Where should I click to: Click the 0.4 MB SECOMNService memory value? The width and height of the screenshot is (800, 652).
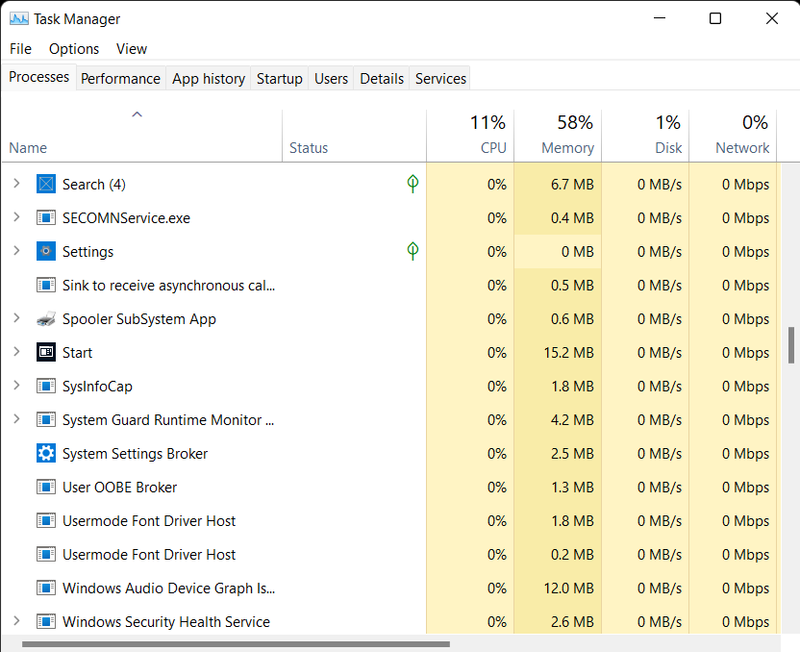click(572, 218)
